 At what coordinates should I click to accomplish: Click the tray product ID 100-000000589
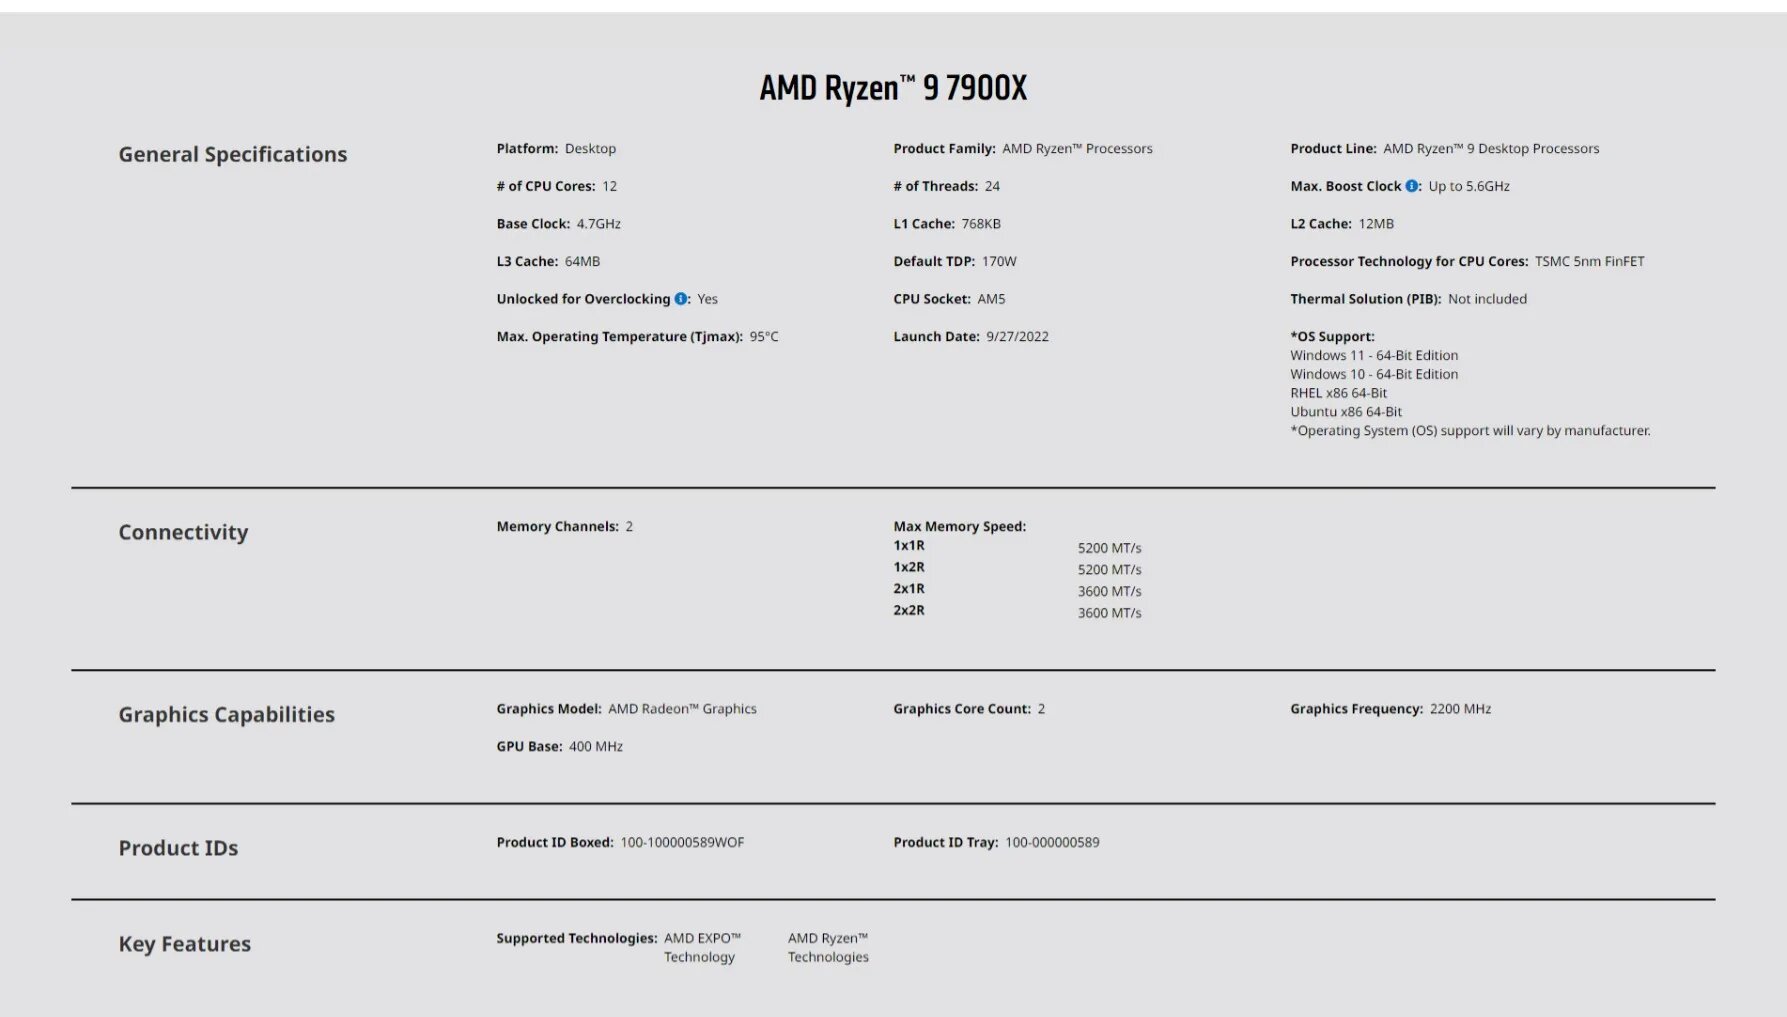[1052, 843]
